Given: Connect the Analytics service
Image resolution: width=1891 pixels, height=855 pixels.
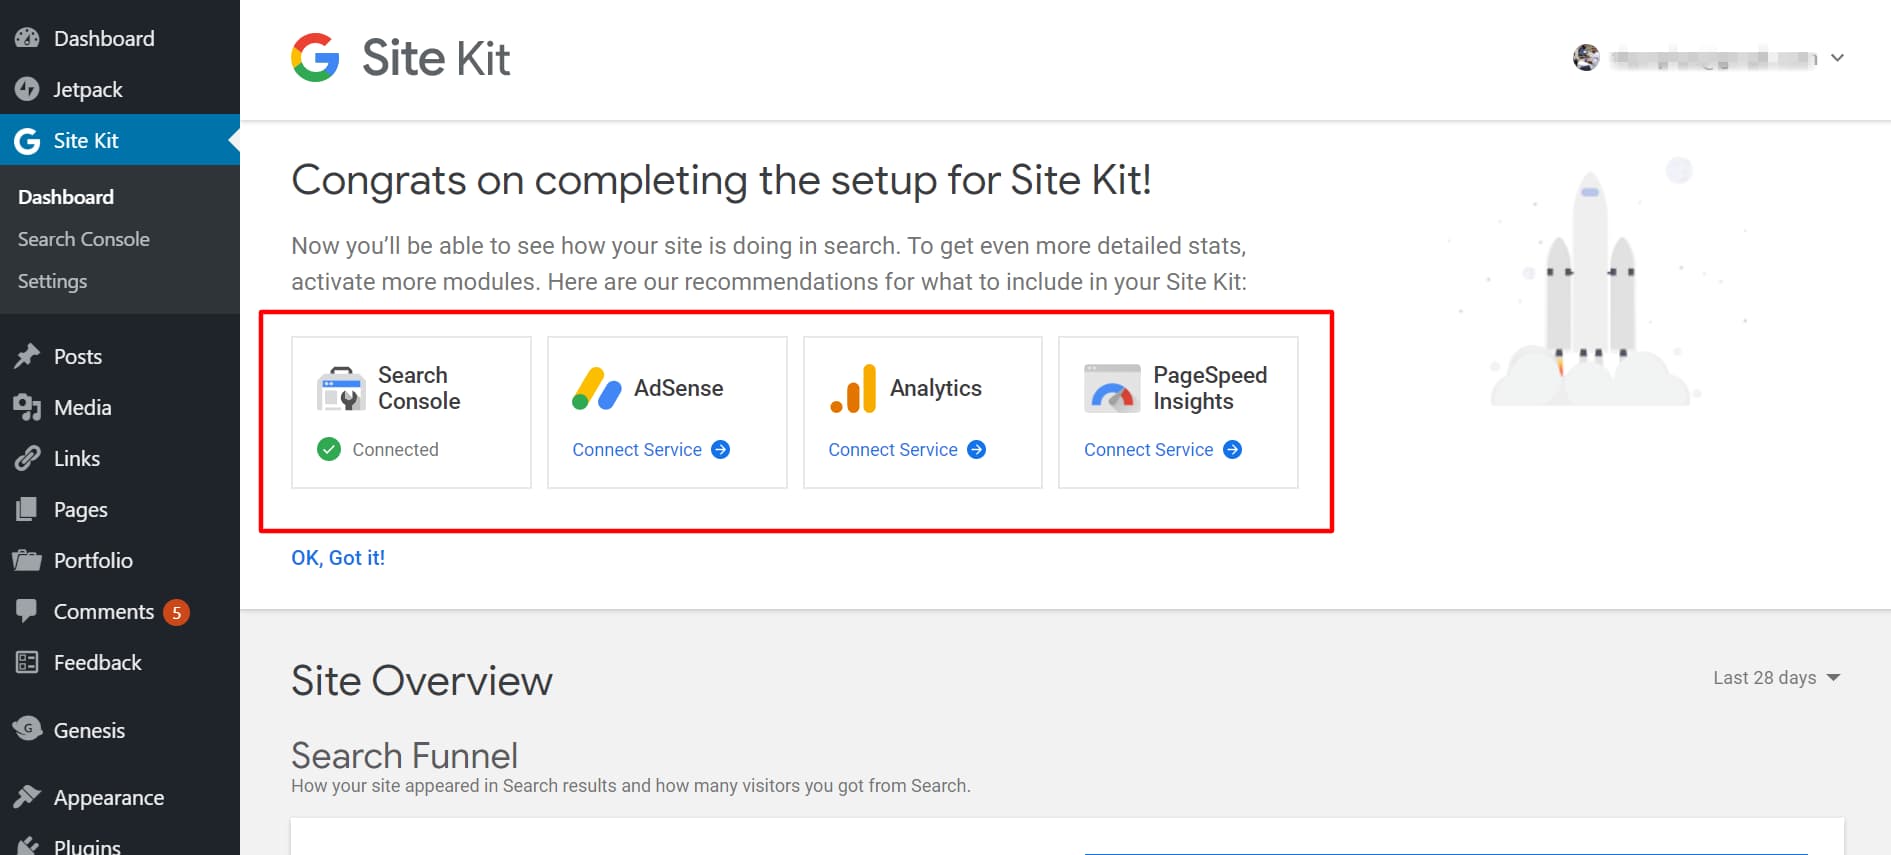Looking at the screenshot, I should (893, 449).
